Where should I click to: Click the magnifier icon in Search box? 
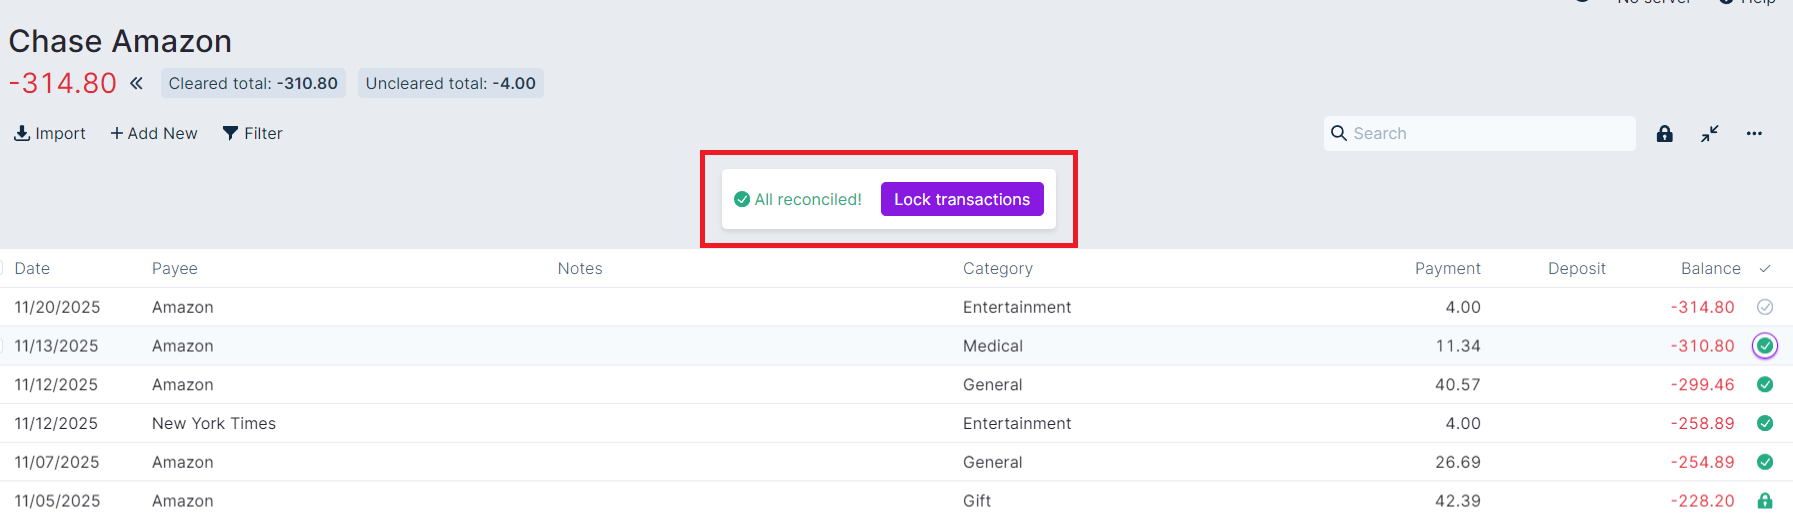pos(1339,133)
